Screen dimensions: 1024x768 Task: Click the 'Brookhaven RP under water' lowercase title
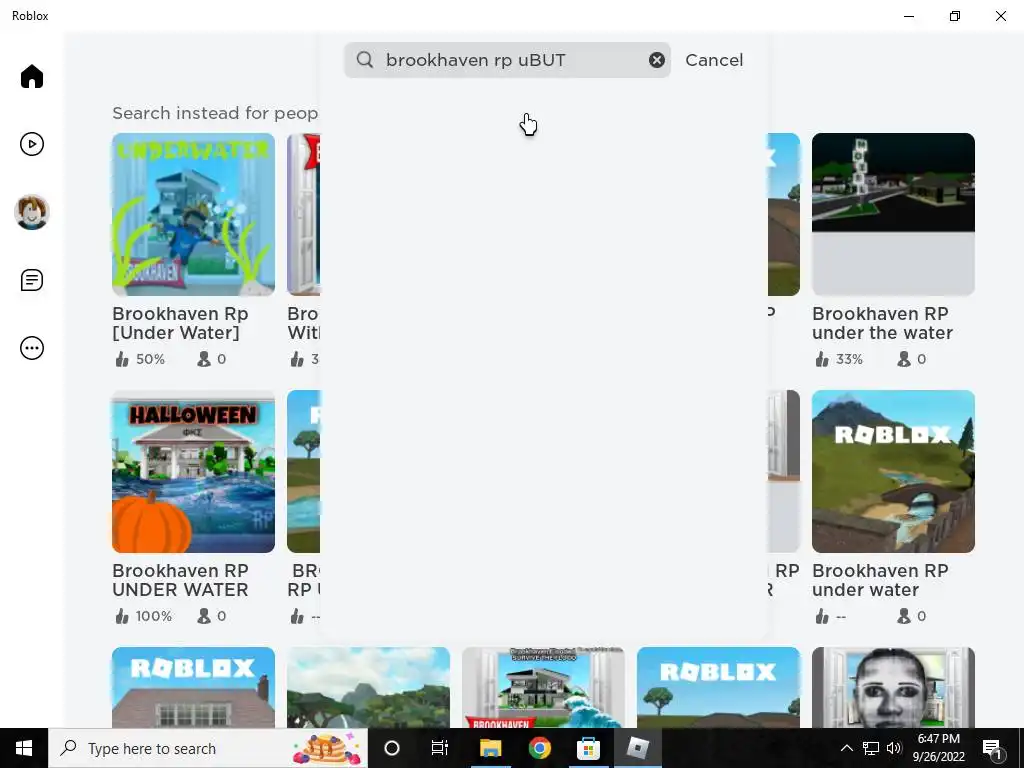[880, 580]
